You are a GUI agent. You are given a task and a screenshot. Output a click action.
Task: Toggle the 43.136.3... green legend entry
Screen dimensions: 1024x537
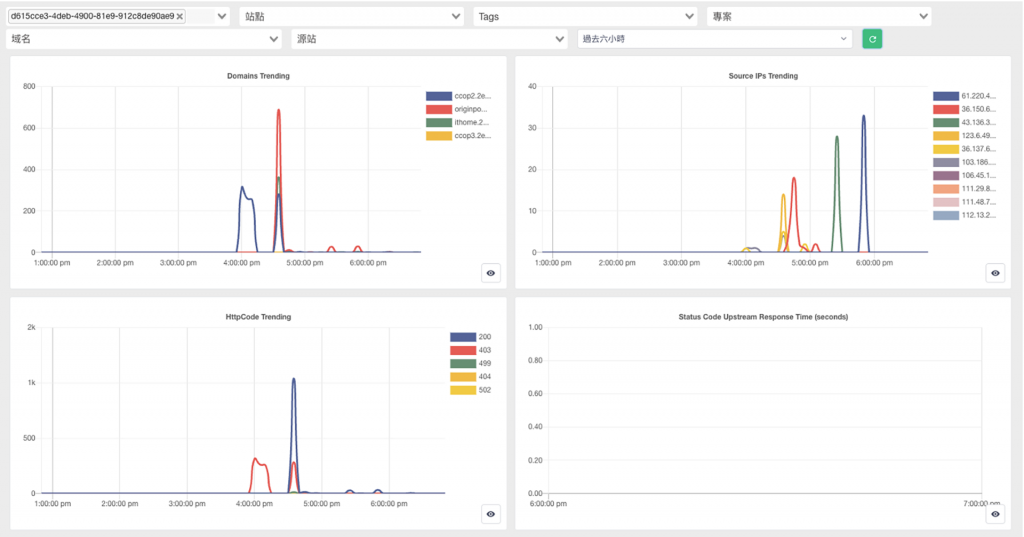tap(965, 122)
